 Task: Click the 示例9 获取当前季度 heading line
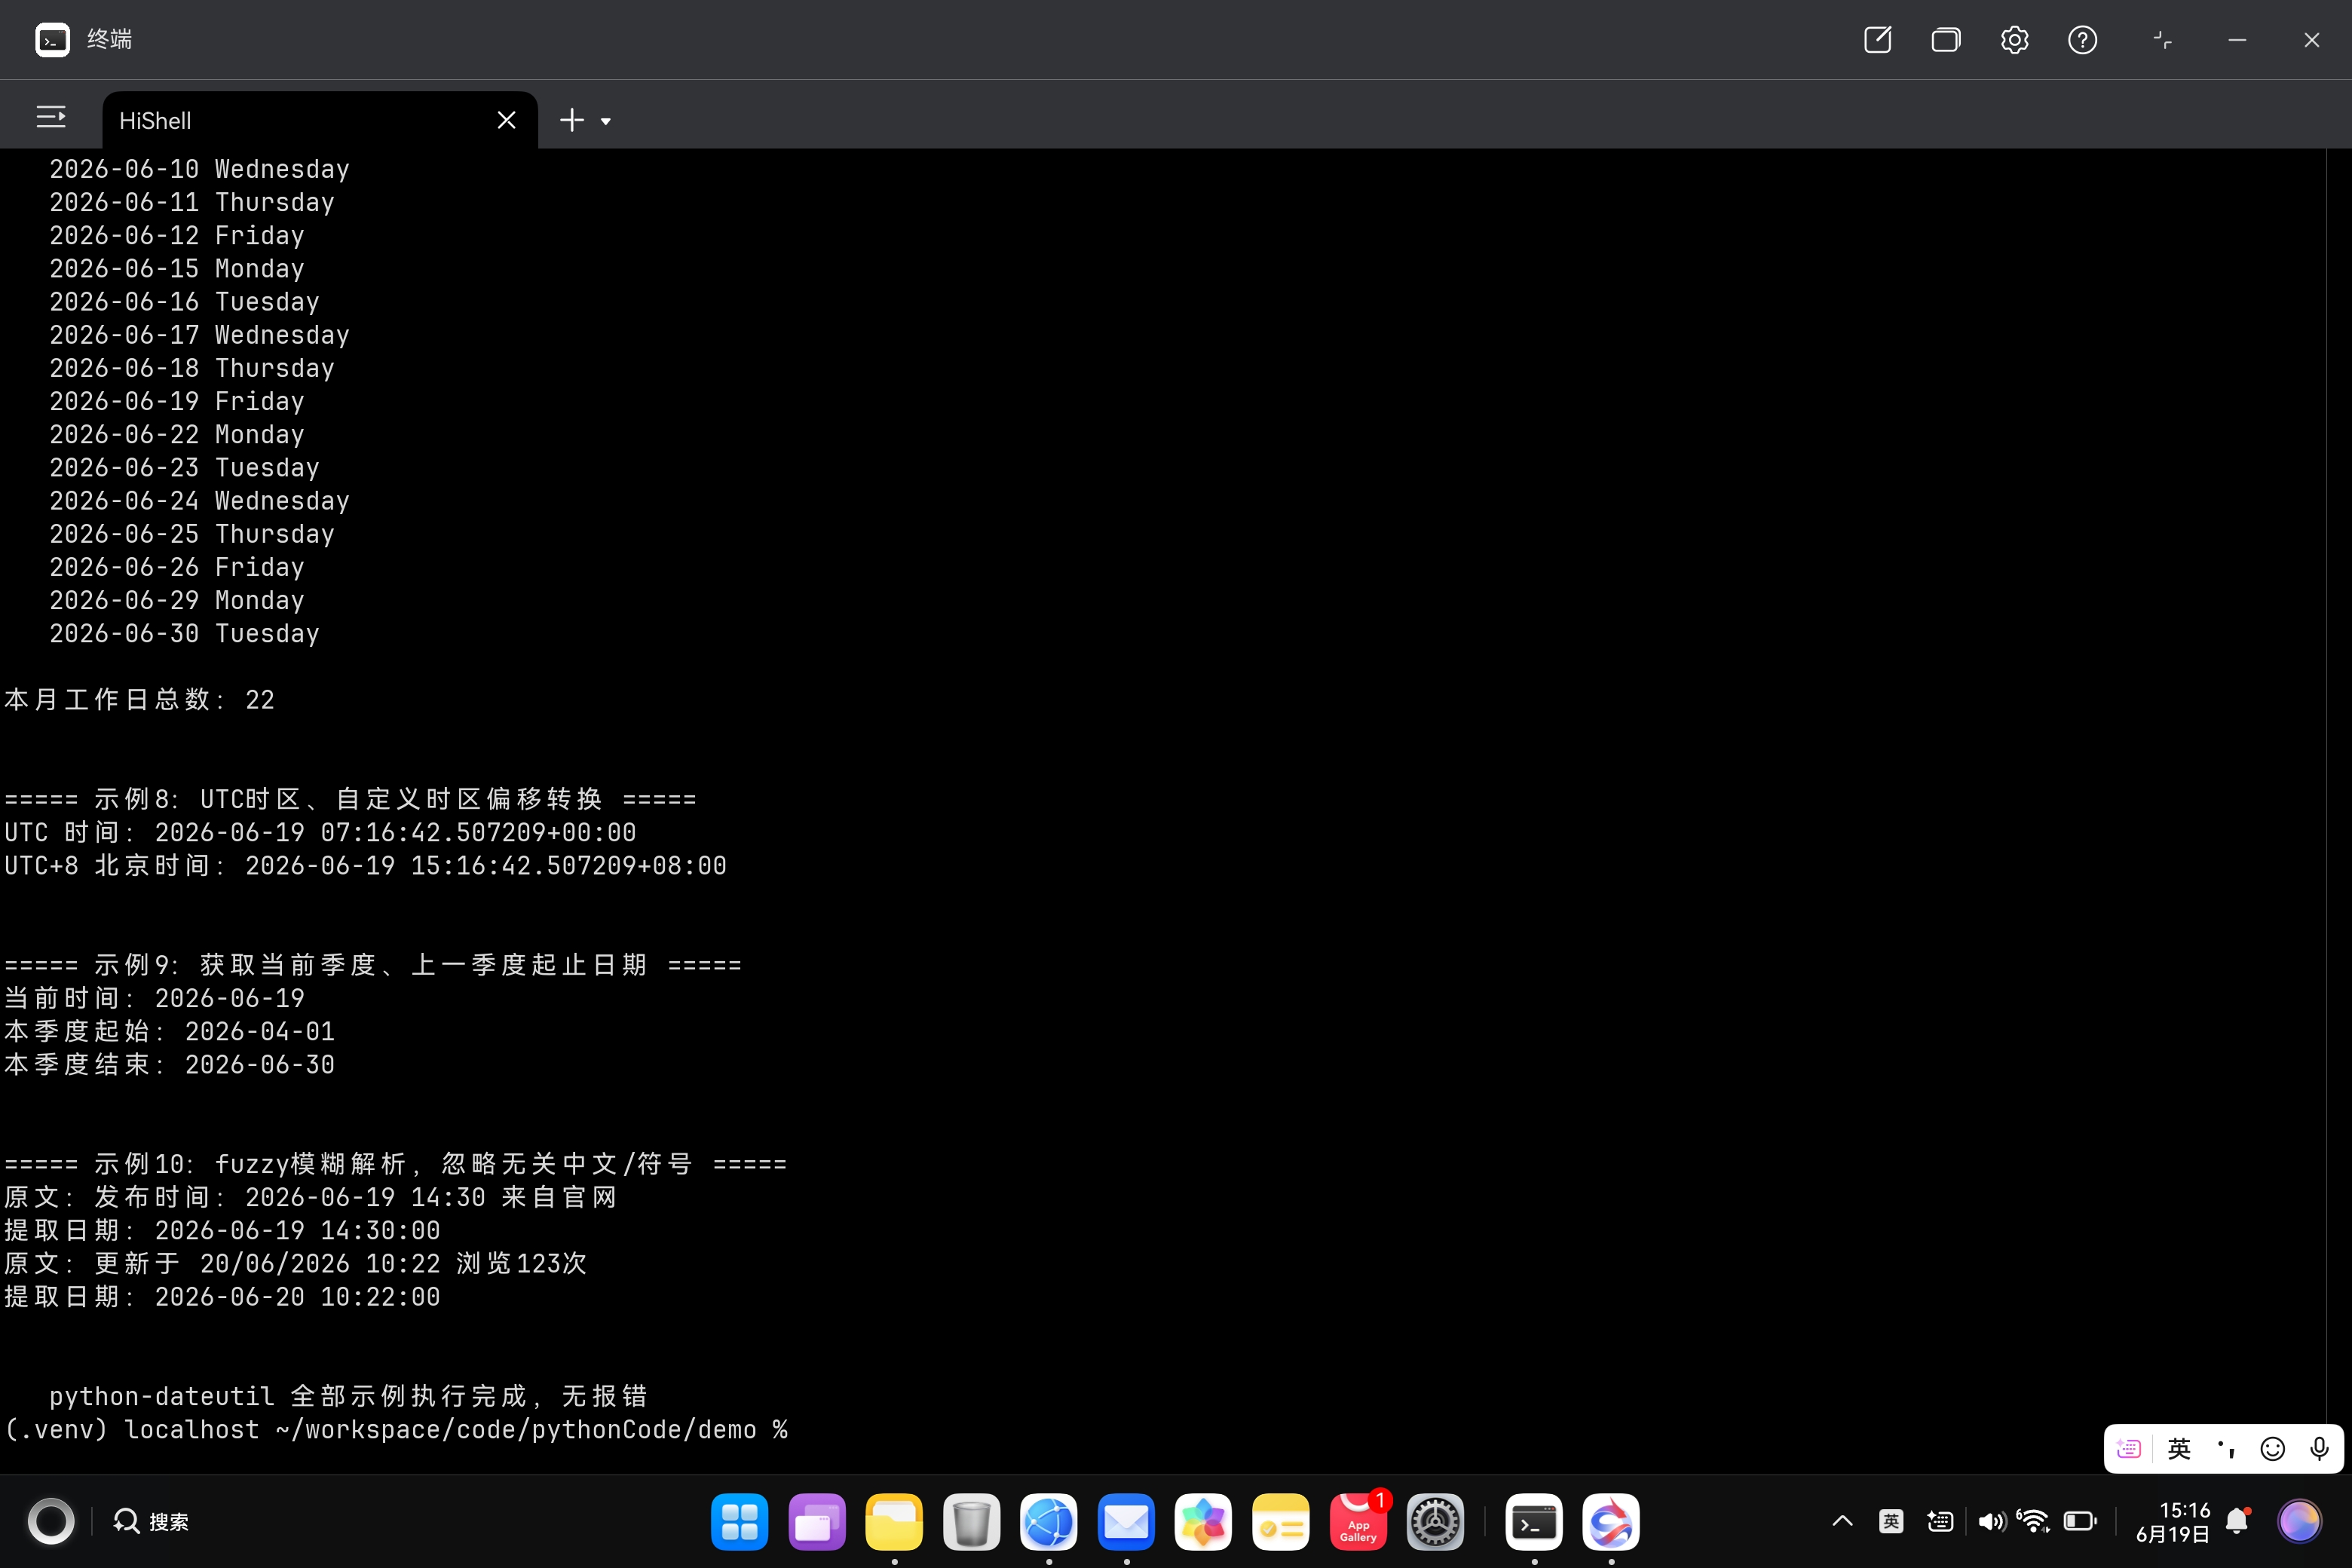click(x=373, y=966)
